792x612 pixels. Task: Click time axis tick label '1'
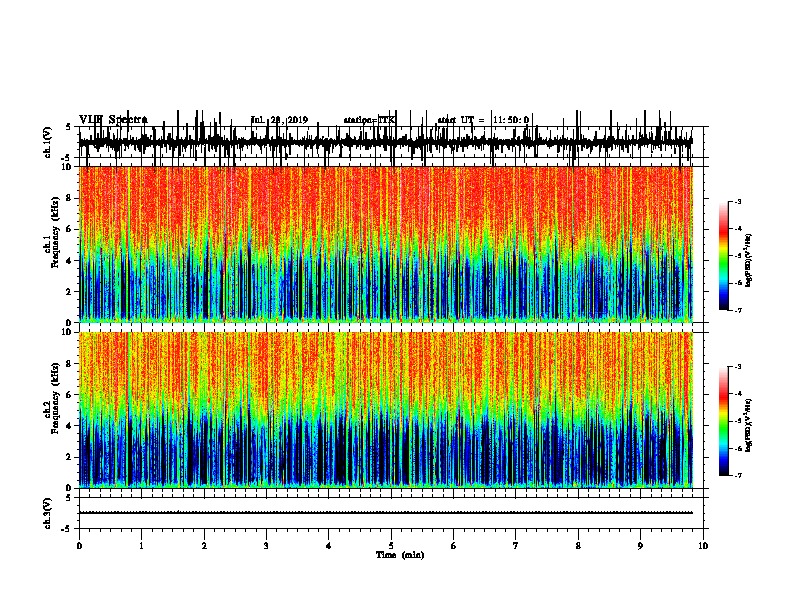point(142,546)
